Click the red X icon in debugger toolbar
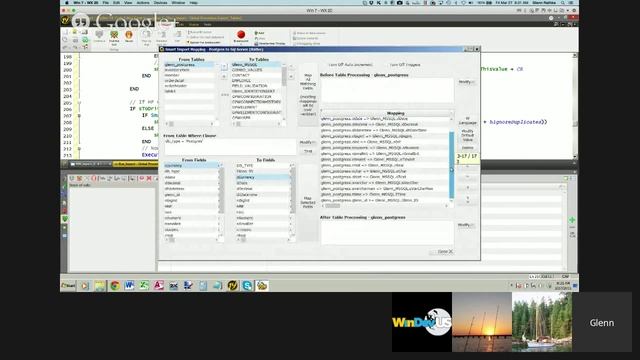 (x=149, y=179)
